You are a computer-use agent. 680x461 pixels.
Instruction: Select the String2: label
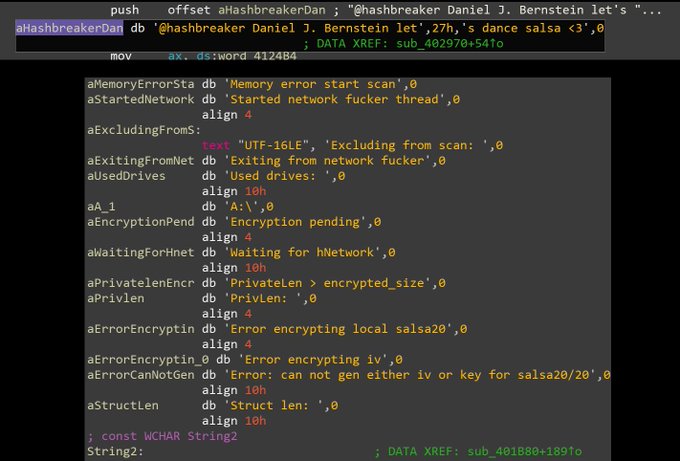[x=115, y=451]
